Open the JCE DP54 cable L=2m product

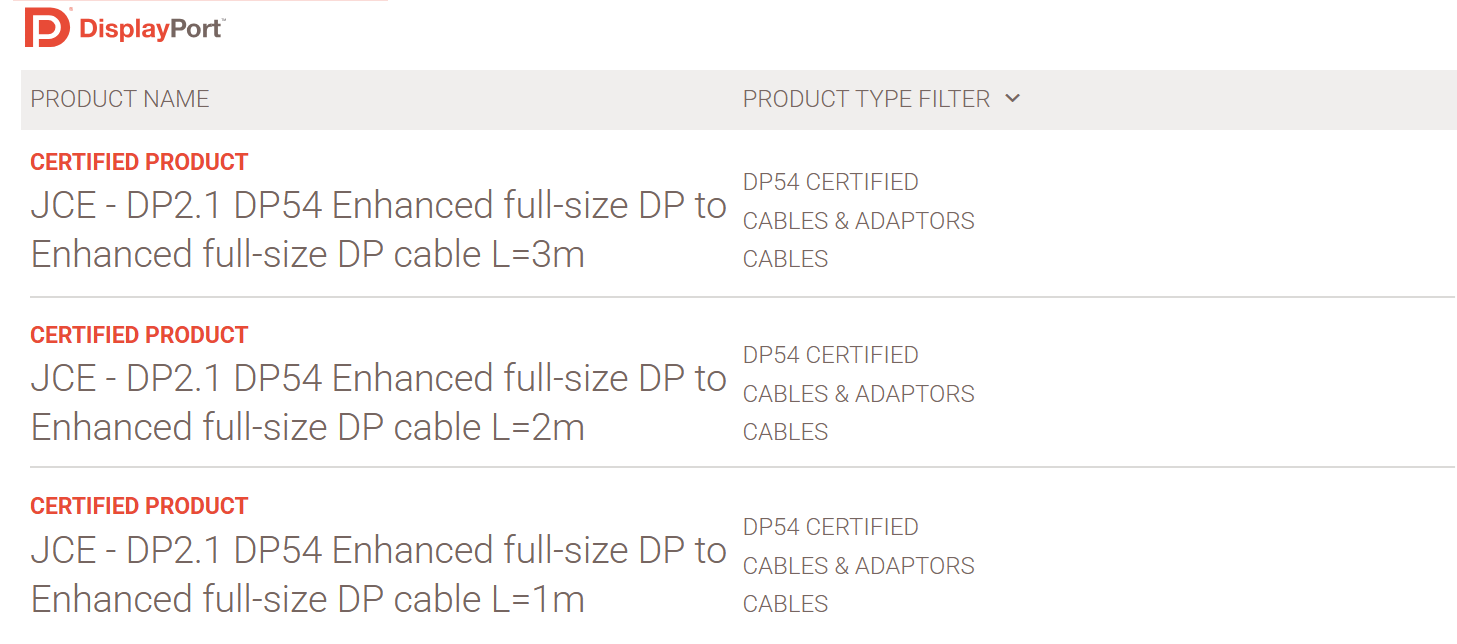[378, 403]
